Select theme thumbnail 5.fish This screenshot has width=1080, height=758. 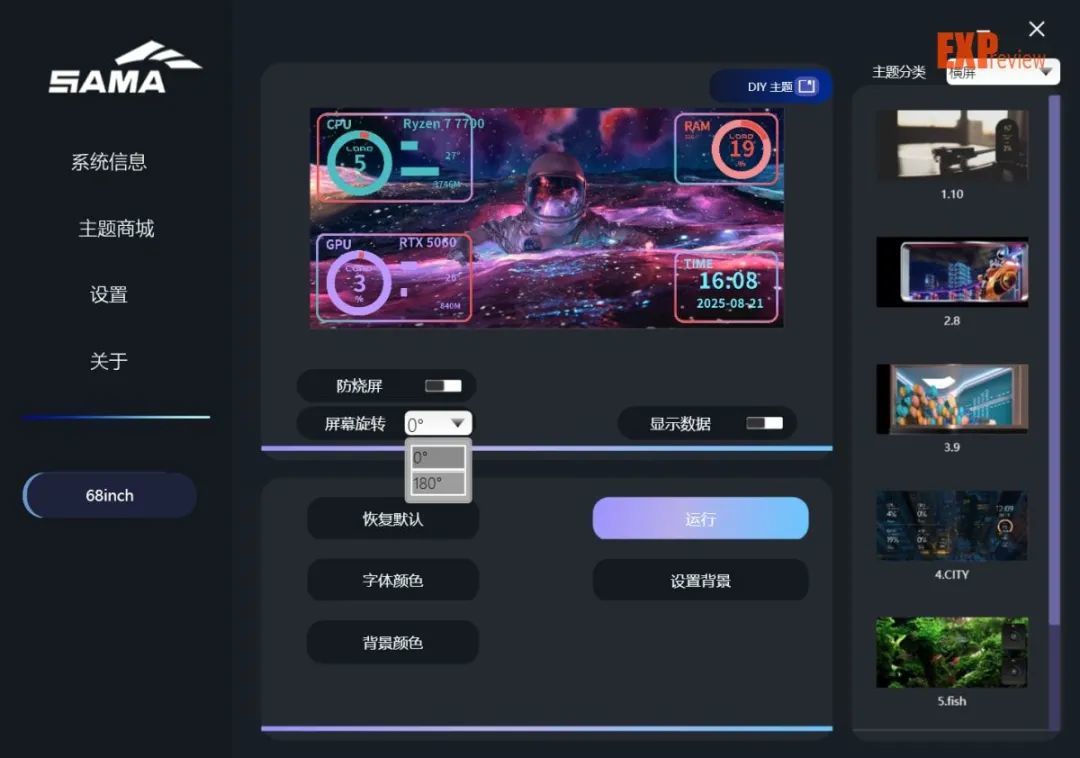952,653
